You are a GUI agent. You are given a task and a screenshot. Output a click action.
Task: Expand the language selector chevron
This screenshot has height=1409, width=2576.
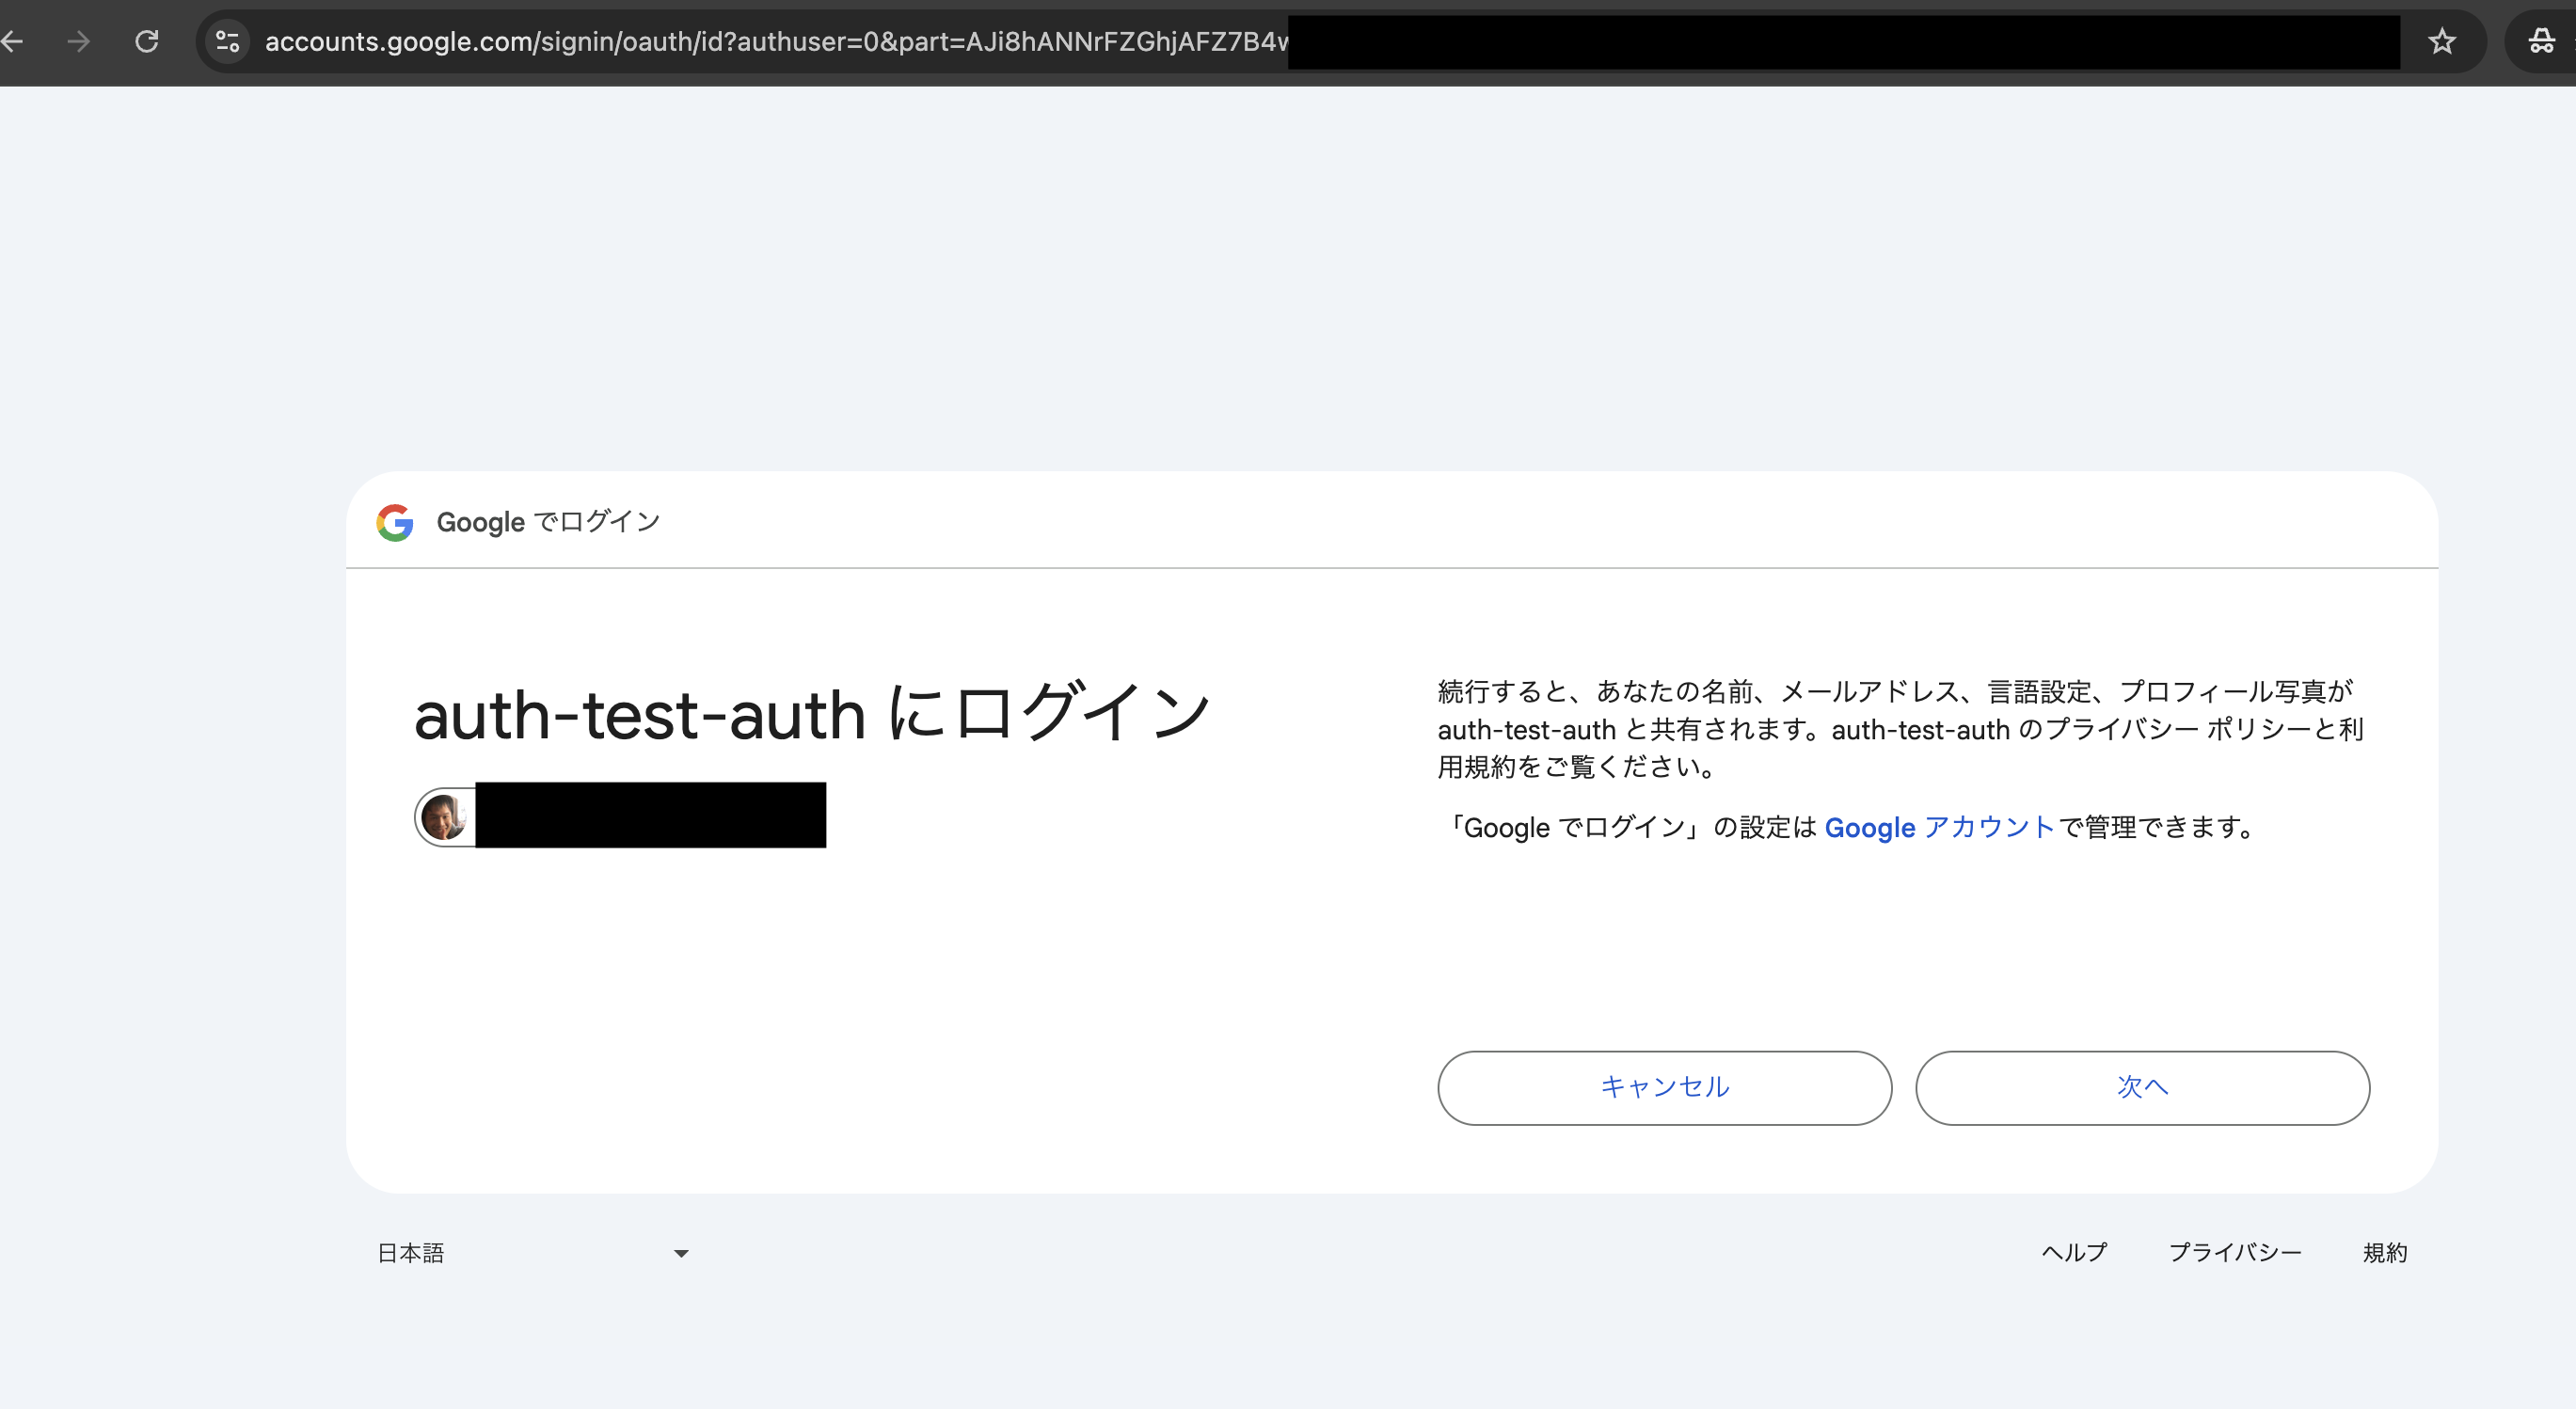tap(680, 1252)
